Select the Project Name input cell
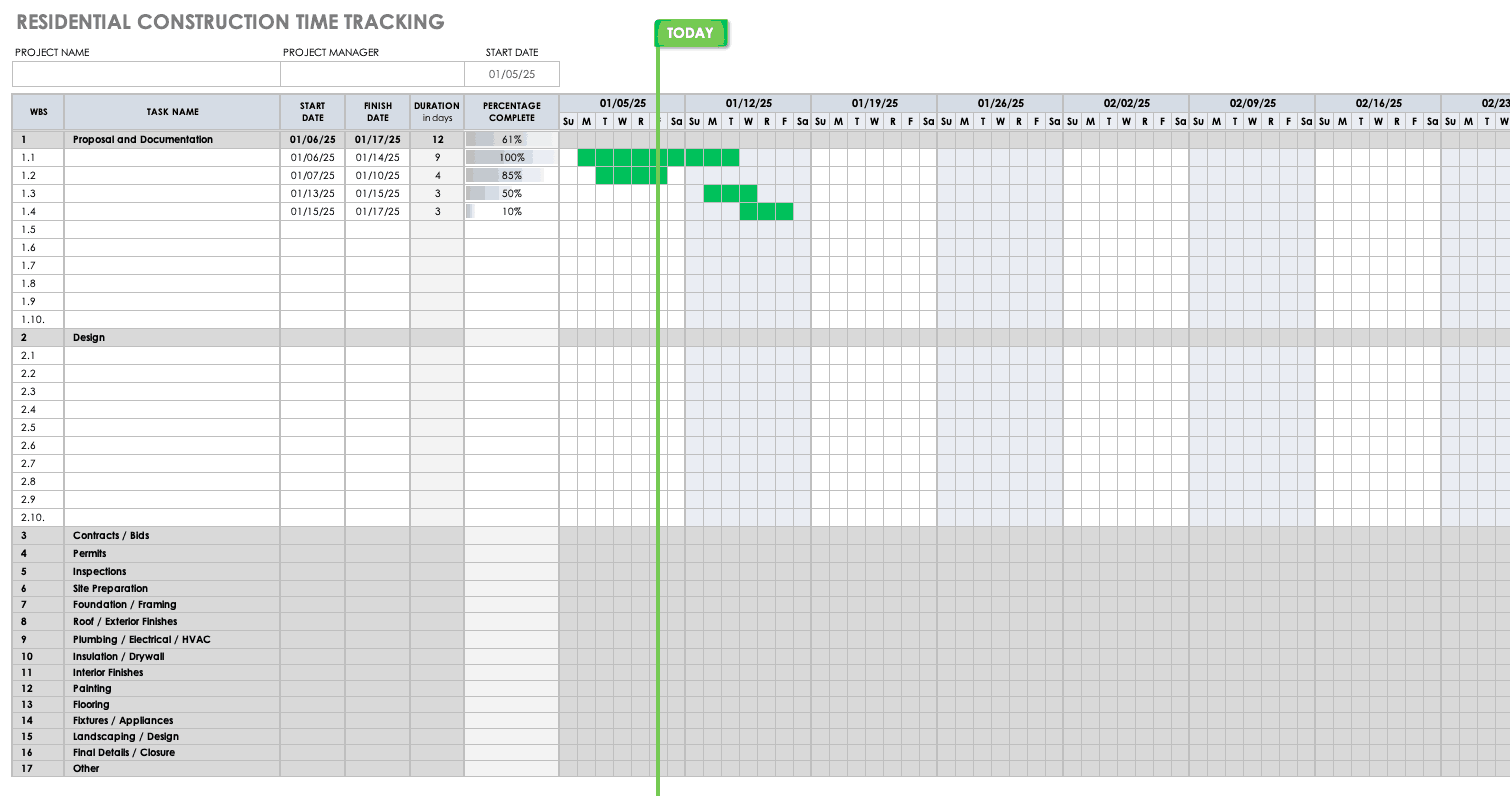The width and height of the screenshot is (1510, 796). [x=146, y=74]
